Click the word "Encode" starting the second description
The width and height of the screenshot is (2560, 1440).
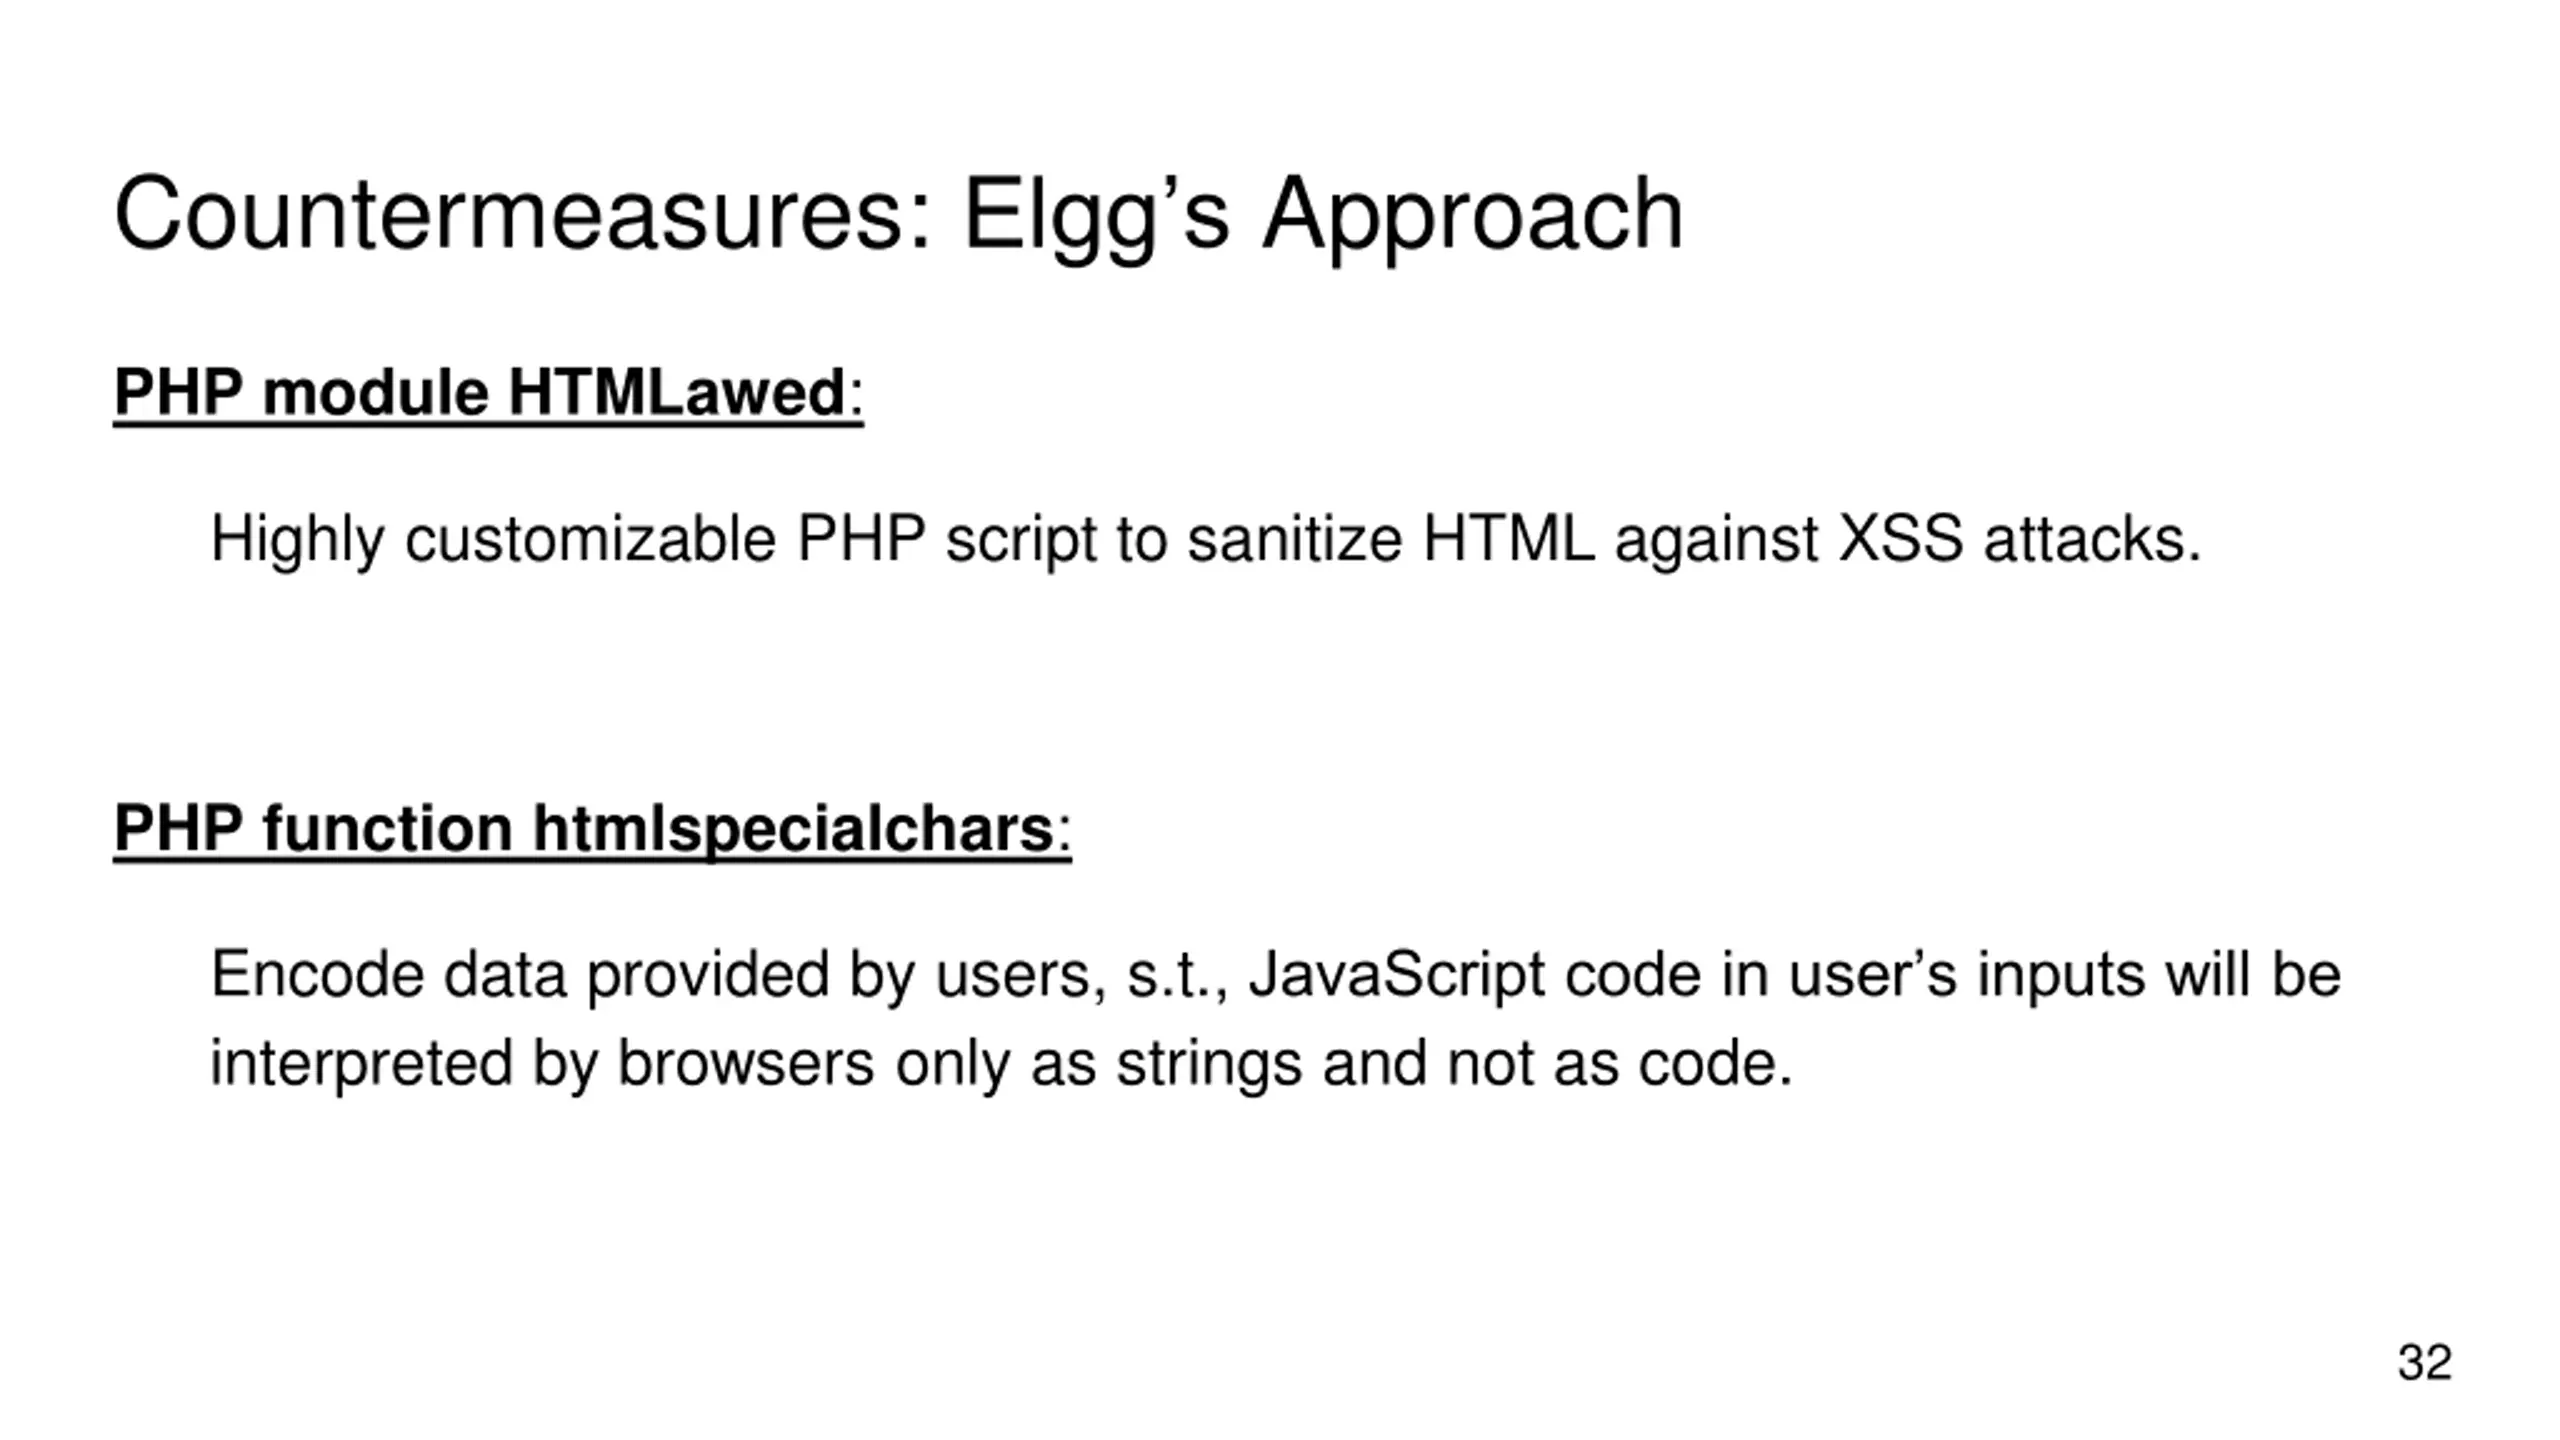coord(317,974)
